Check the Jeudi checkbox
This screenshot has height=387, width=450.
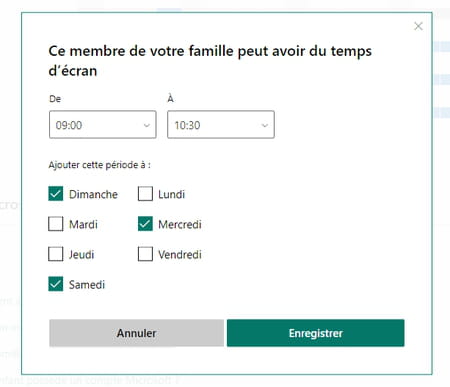click(x=56, y=254)
